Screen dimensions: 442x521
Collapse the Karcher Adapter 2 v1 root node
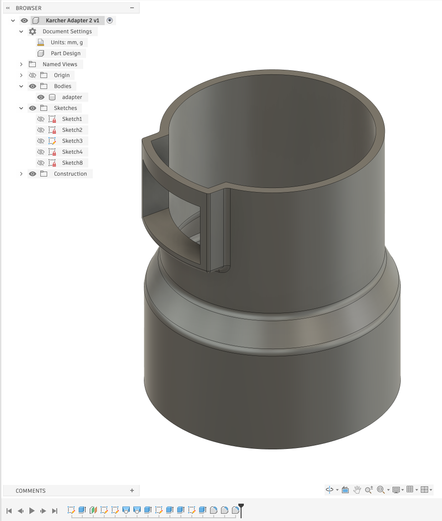pyautogui.click(x=13, y=20)
